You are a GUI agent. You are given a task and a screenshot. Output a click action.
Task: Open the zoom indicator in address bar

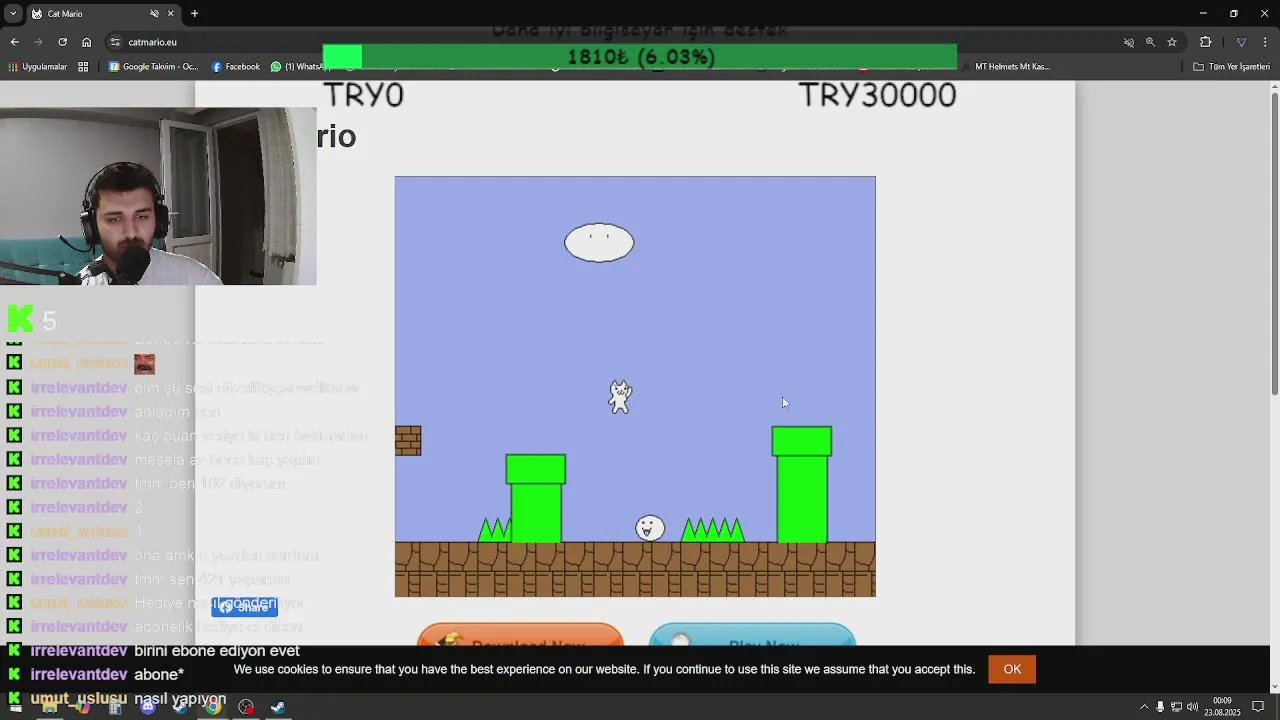(x=1150, y=42)
